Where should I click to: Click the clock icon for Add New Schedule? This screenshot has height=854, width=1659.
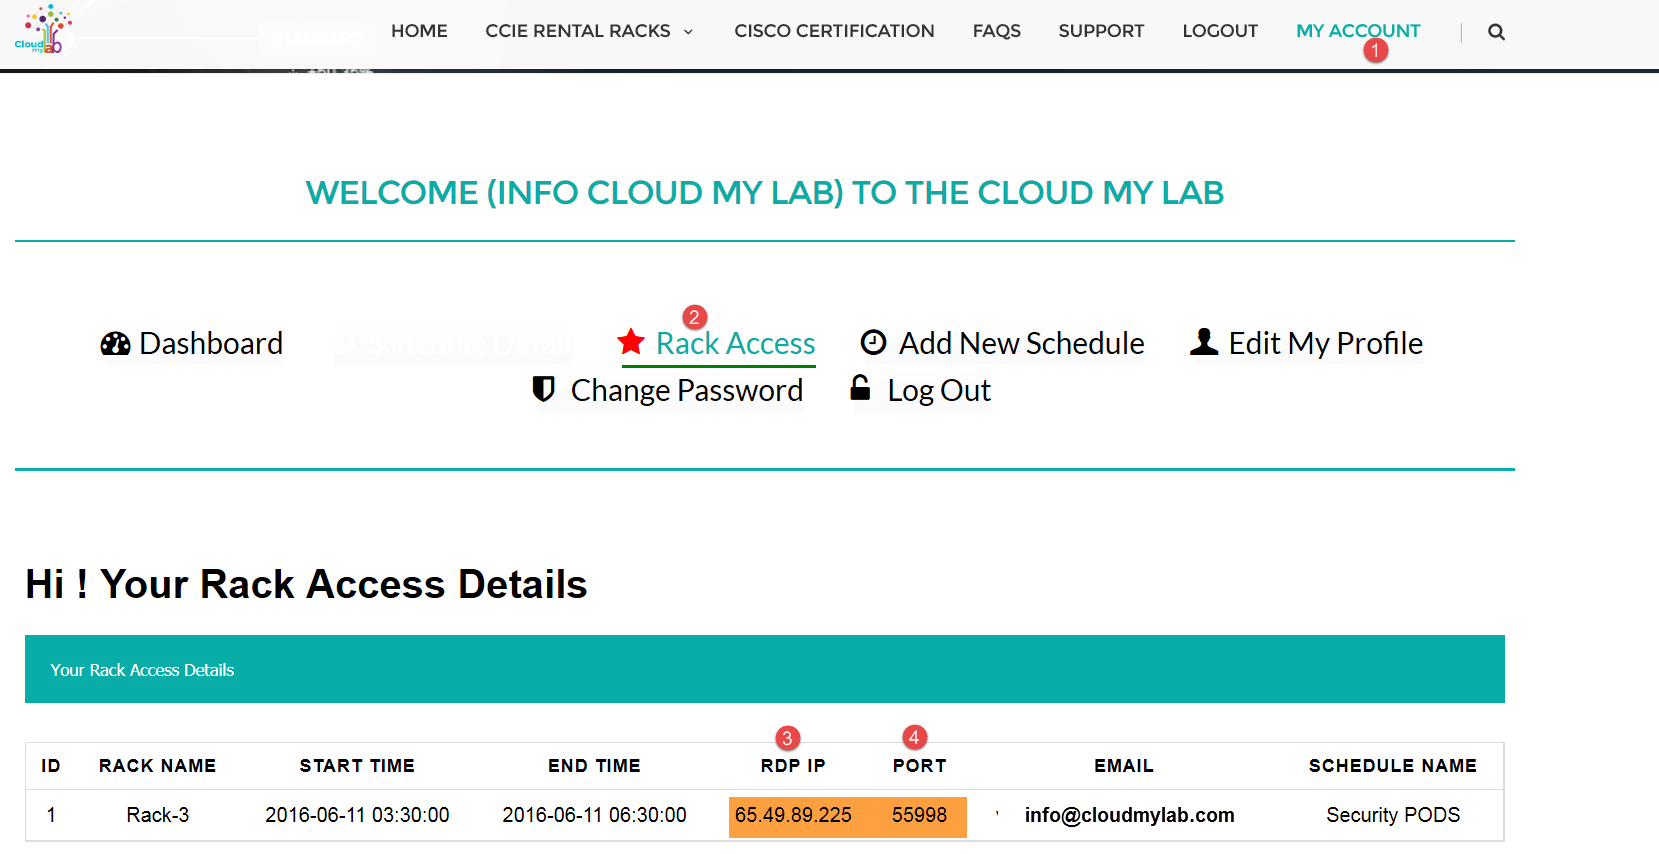873,343
